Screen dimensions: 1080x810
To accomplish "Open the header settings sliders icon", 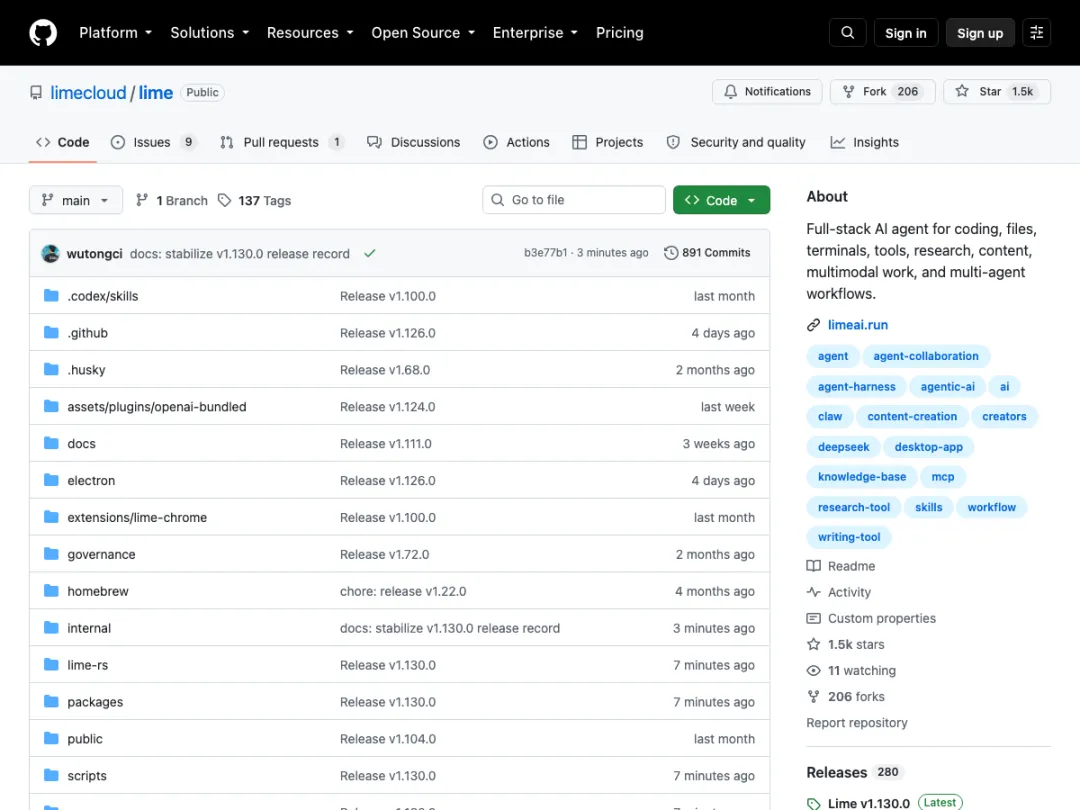I will [x=1036, y=32].
